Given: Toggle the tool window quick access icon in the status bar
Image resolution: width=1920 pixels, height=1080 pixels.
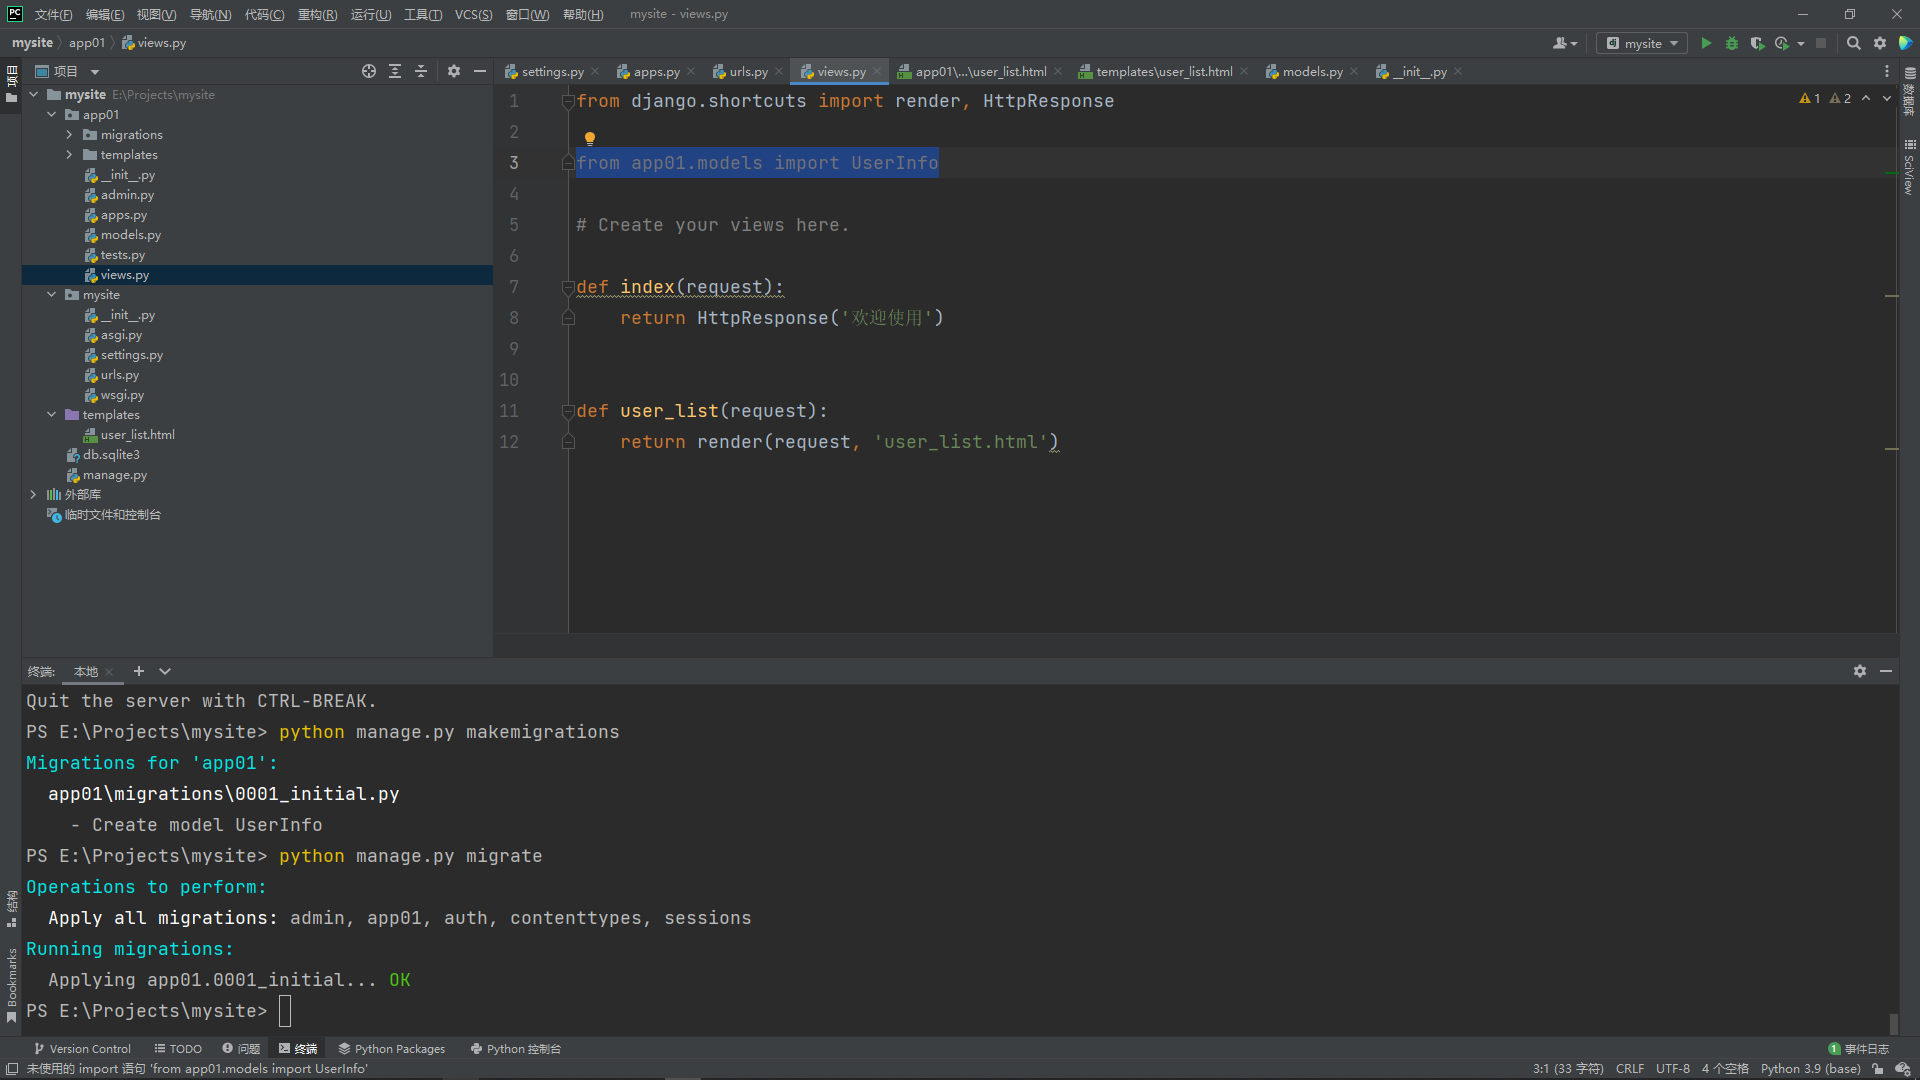Looking at the screenshot, I should [12, 1069].
